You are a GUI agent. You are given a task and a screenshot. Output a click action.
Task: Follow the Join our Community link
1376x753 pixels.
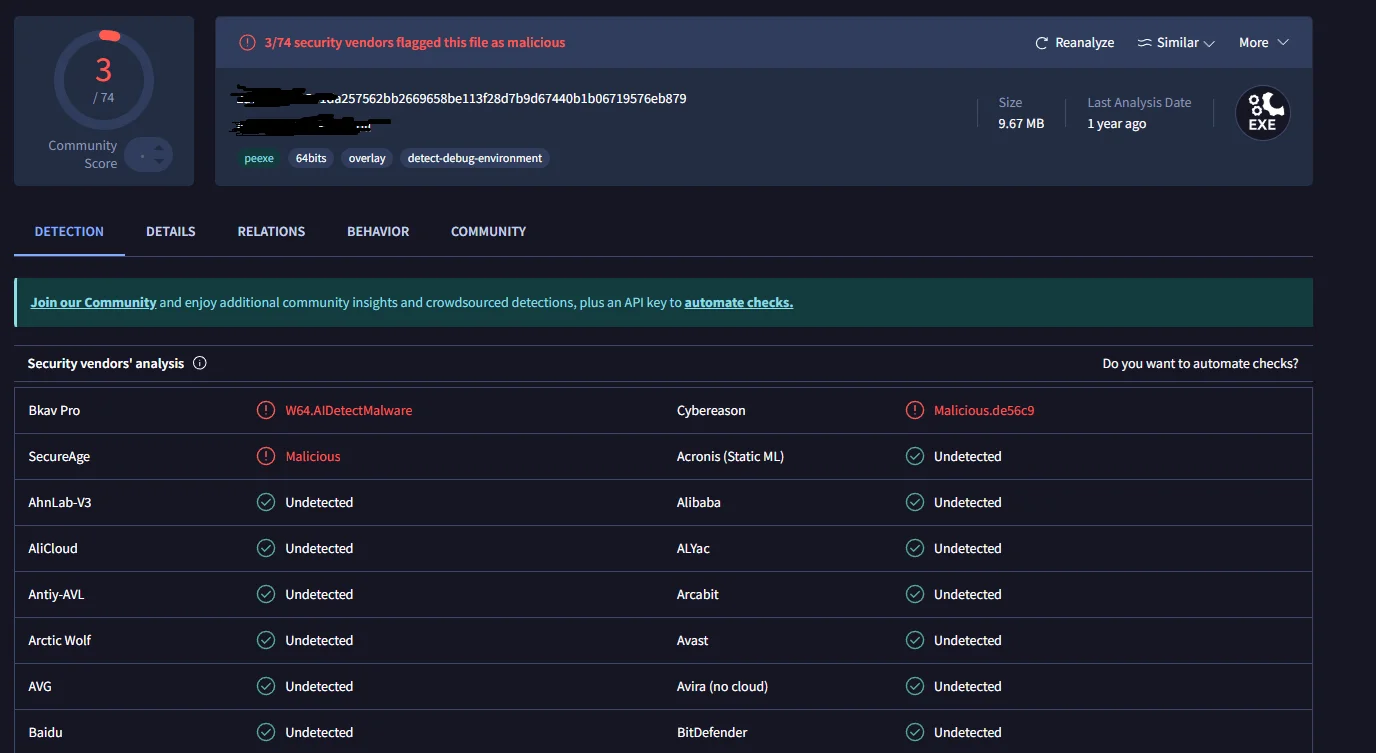point(93,302)
